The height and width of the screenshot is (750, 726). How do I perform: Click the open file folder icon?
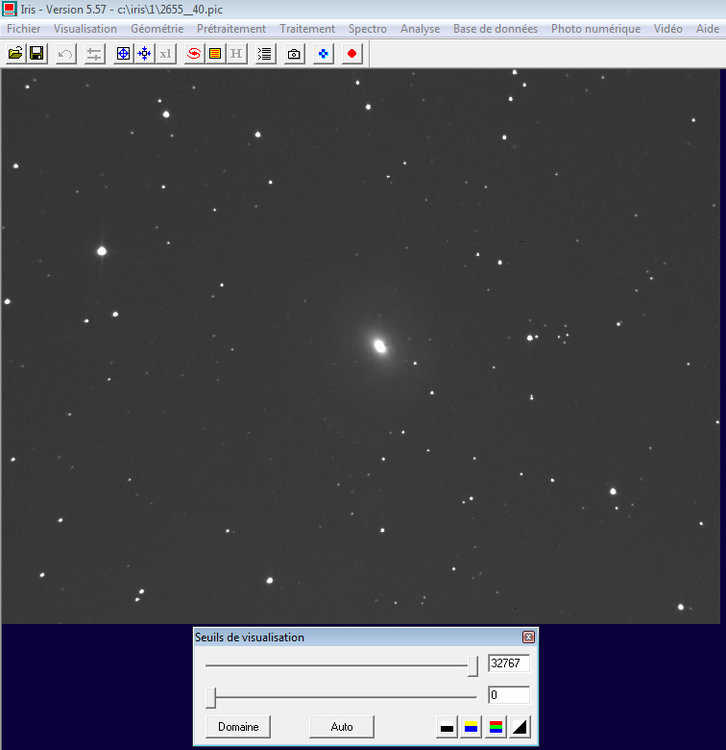coord(15,53)
